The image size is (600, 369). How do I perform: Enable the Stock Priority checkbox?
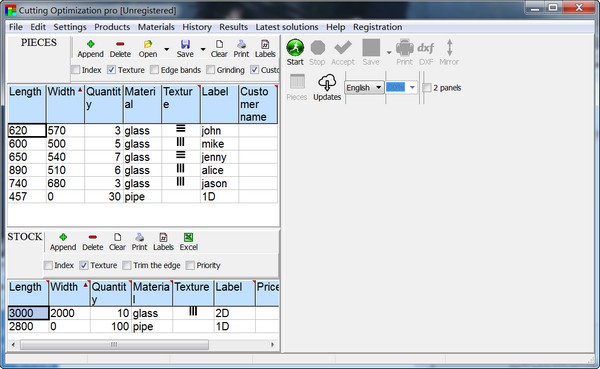190,265
